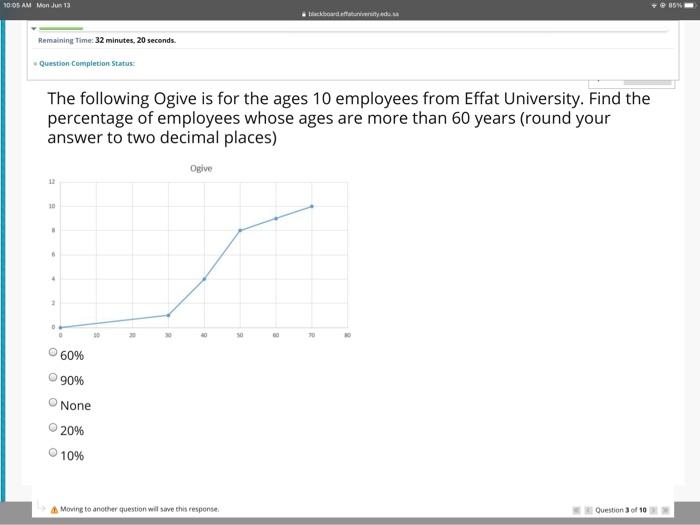
Task: Open the Question Completion Status link
Action: [x=87, y=63]
